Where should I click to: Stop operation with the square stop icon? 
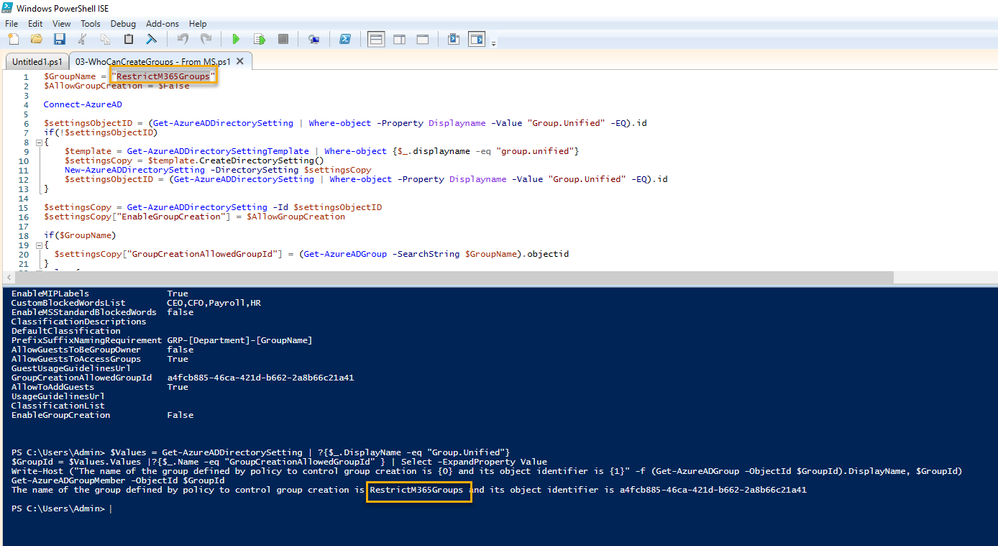coord(283,39)
